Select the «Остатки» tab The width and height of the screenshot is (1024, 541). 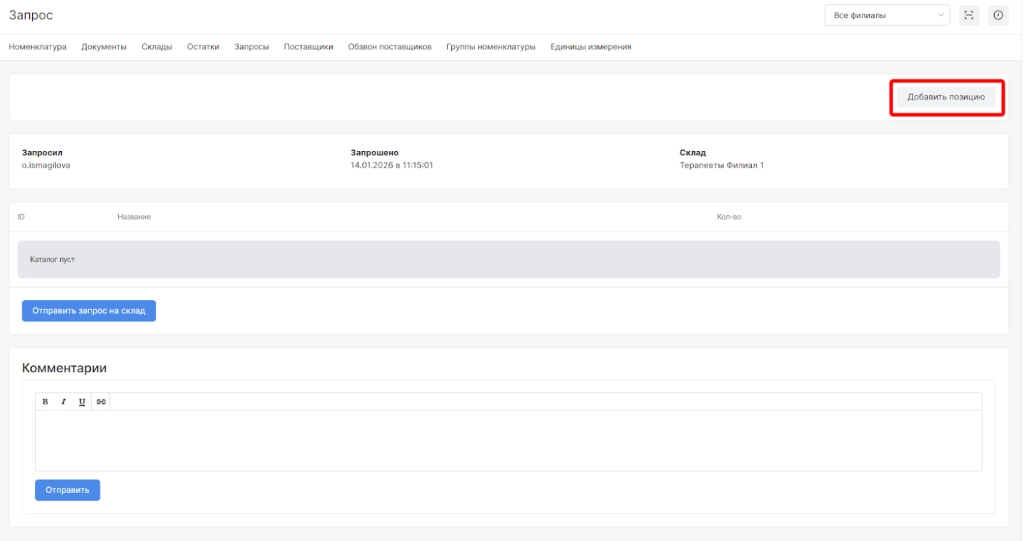[203, 47]
